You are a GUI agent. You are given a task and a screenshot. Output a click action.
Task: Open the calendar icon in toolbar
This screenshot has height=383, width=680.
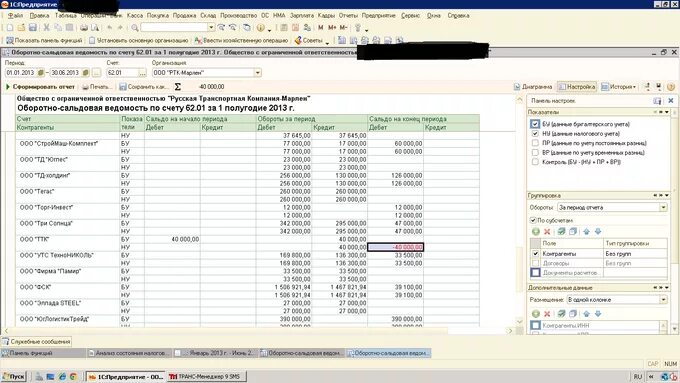(x=295, y=28)
